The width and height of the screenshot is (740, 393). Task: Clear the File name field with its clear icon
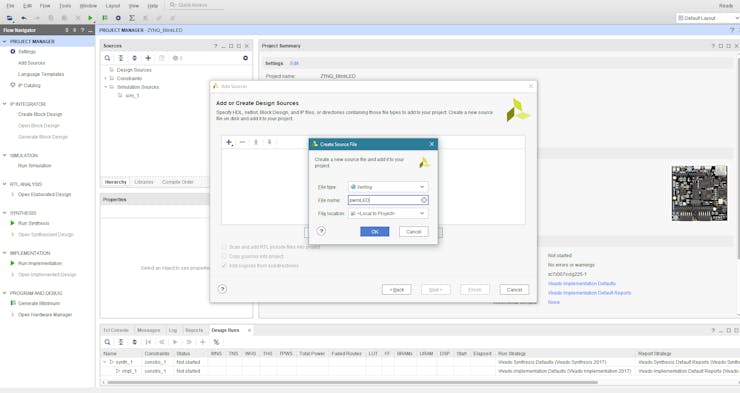point(424,200)
